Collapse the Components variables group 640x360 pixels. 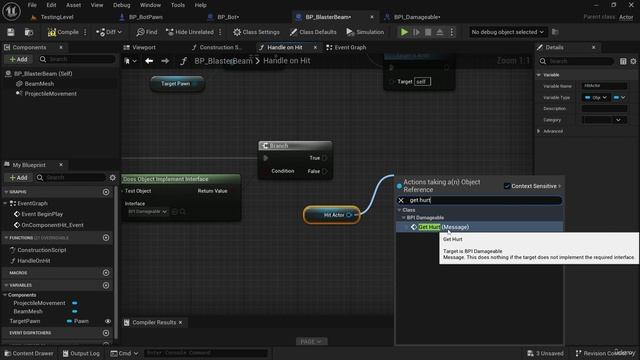coord(5,295)
